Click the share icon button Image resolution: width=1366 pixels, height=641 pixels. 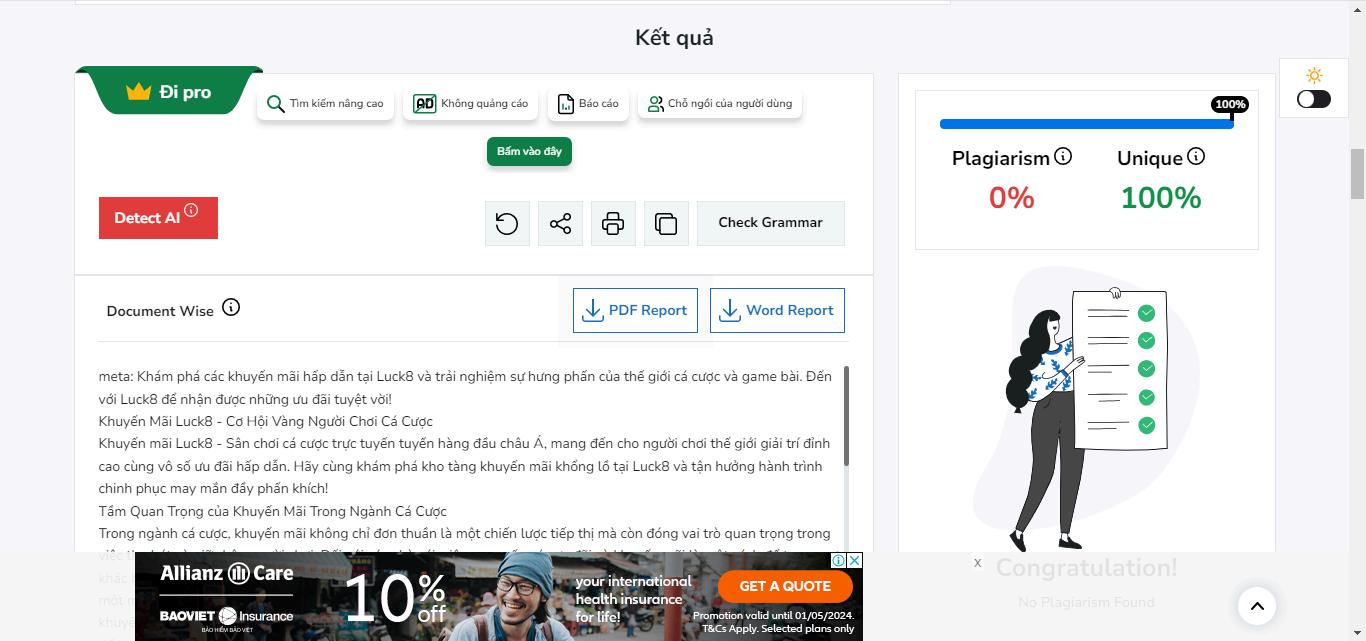click(560, 223)
